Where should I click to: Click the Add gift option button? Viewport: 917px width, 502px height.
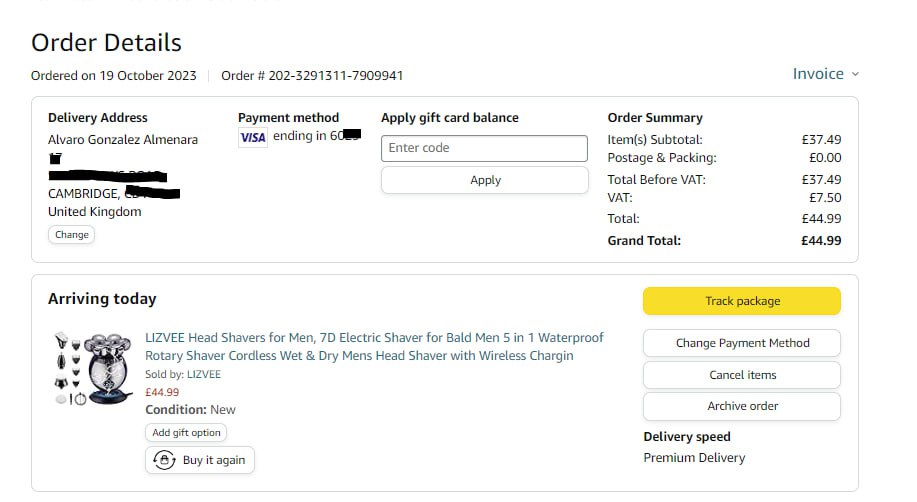point(186,433)
